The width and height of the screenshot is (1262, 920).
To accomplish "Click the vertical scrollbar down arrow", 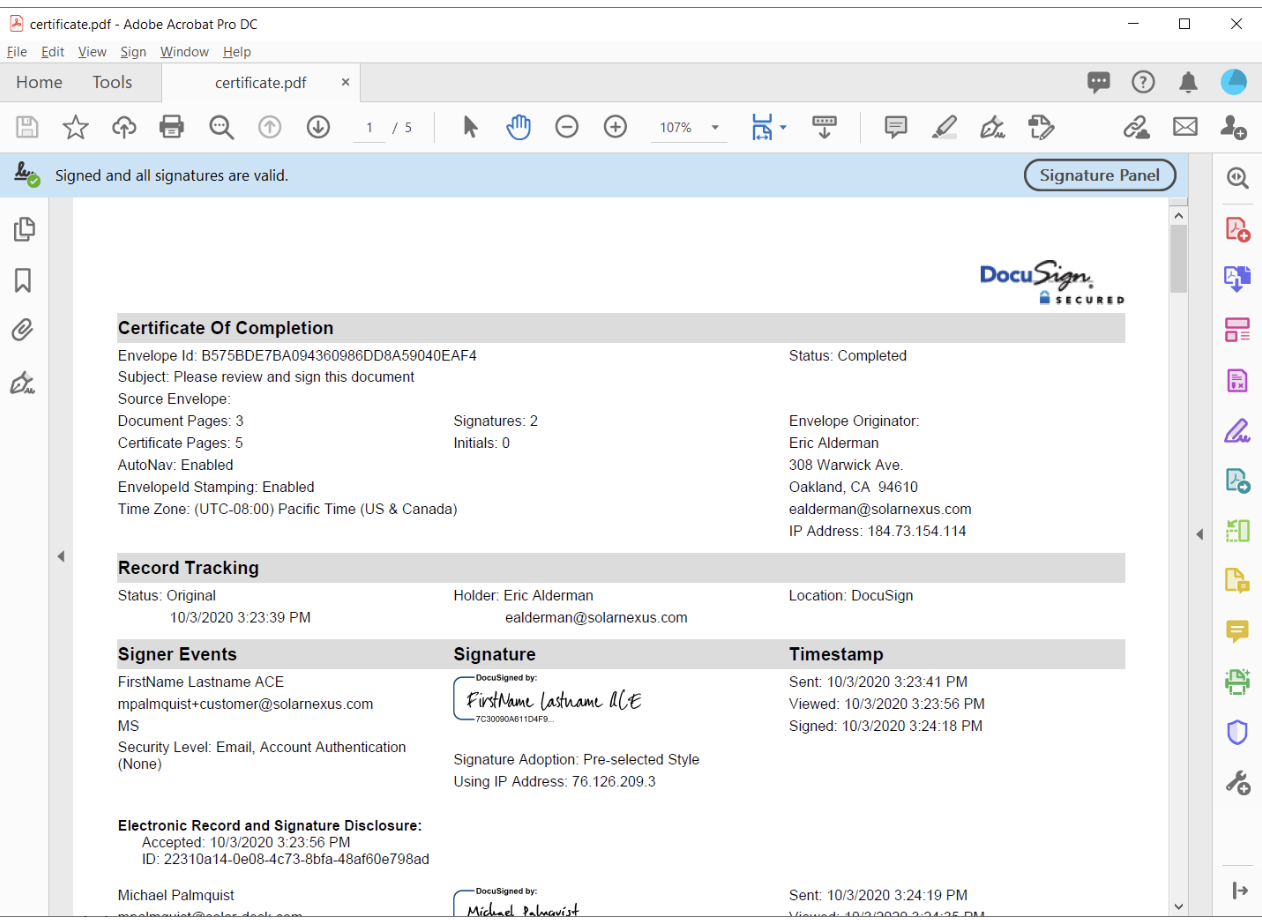I will [x=1178, y=906].
